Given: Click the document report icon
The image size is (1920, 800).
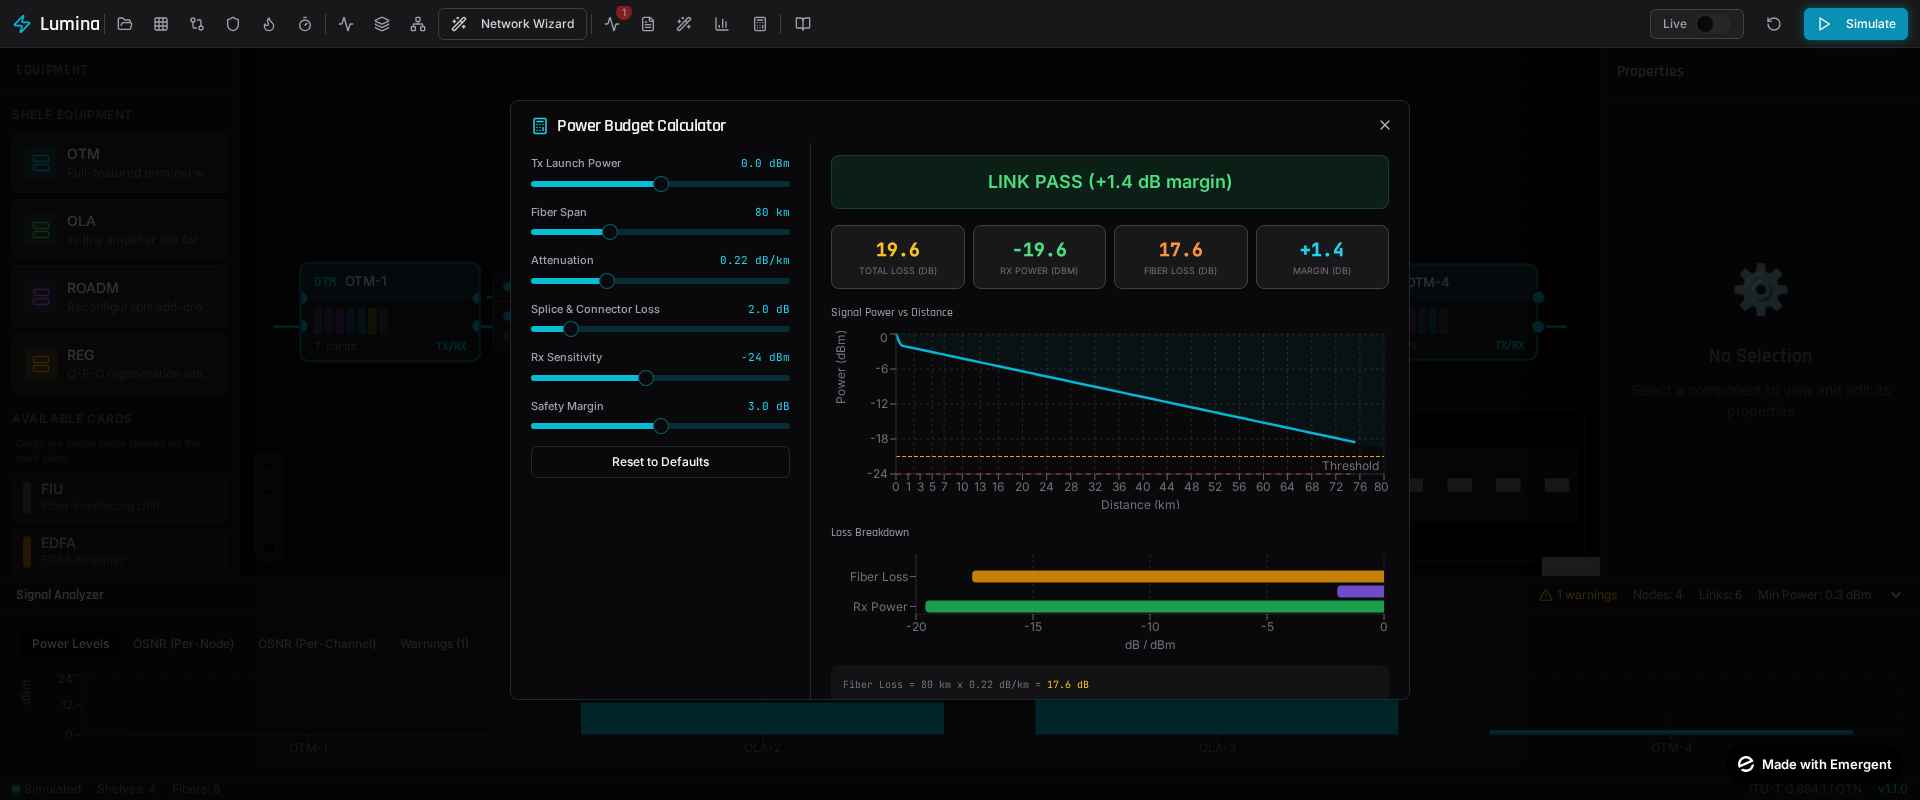Looking at the screenshot, I should click(648, 24).
